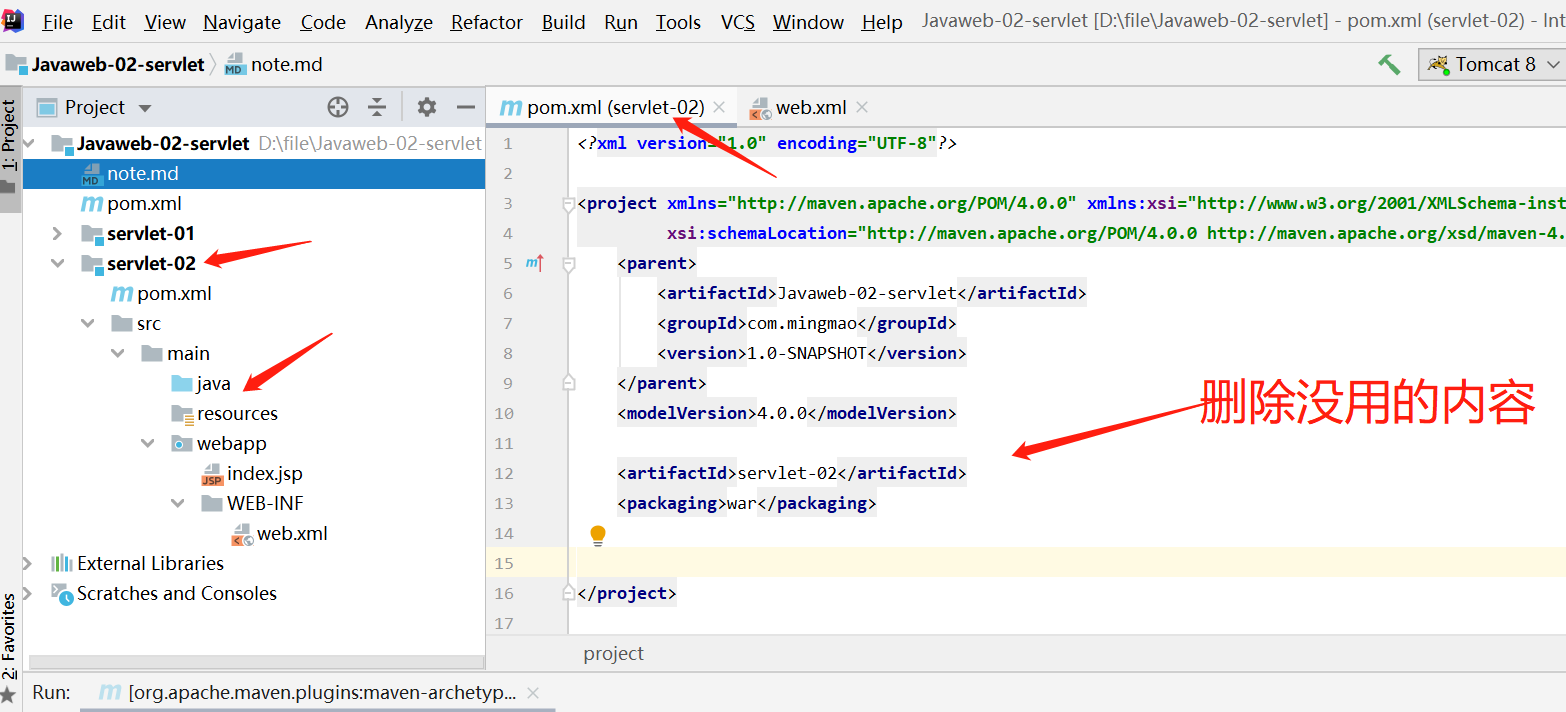Click the intention lightbulb icon in editor
Screen dimensions: 1566x712
click(598, 535)
